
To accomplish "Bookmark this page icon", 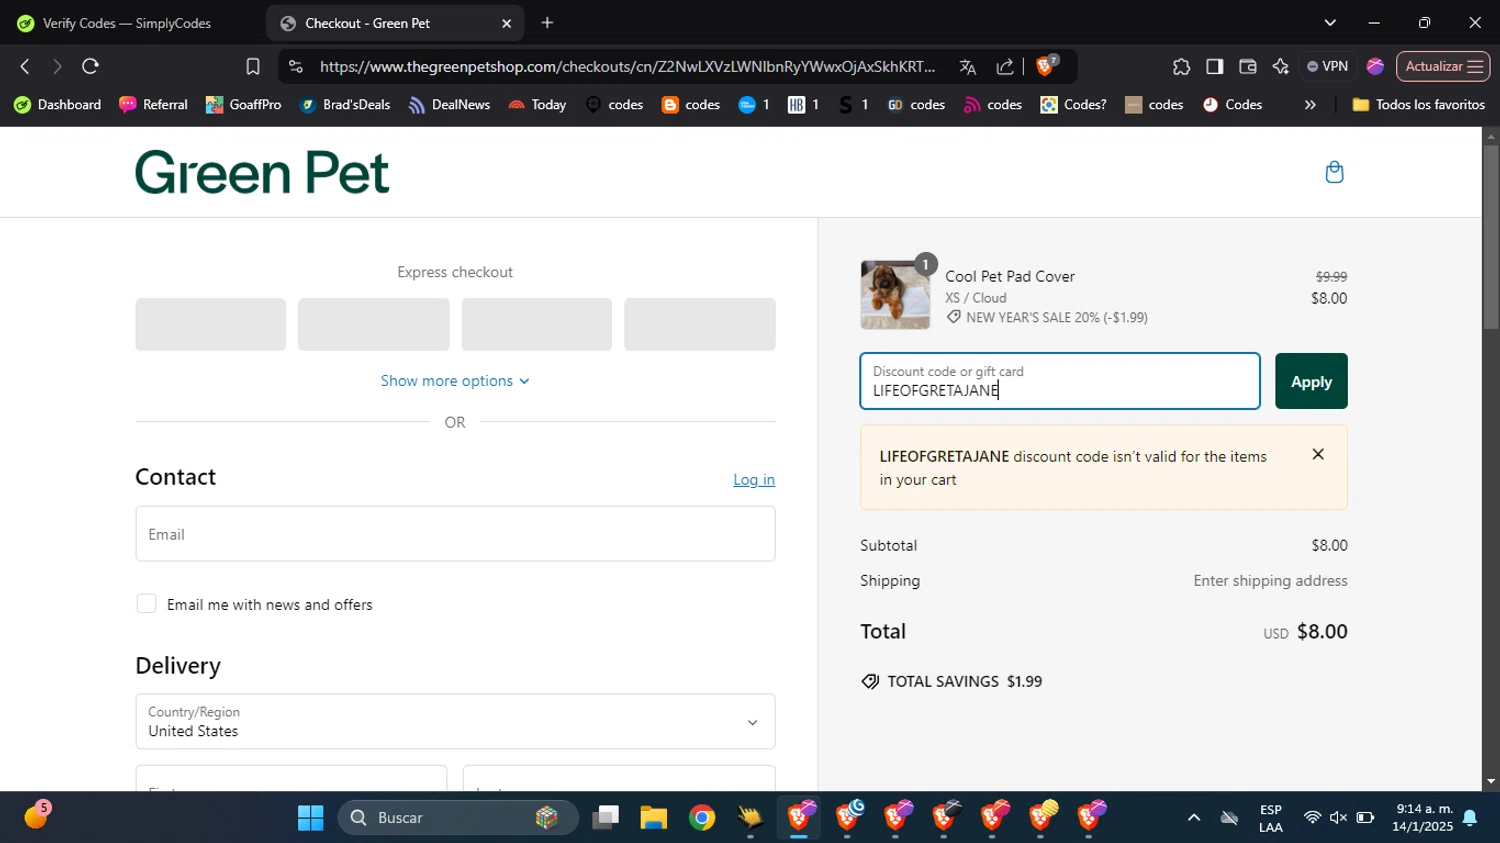I will [253, 66].
